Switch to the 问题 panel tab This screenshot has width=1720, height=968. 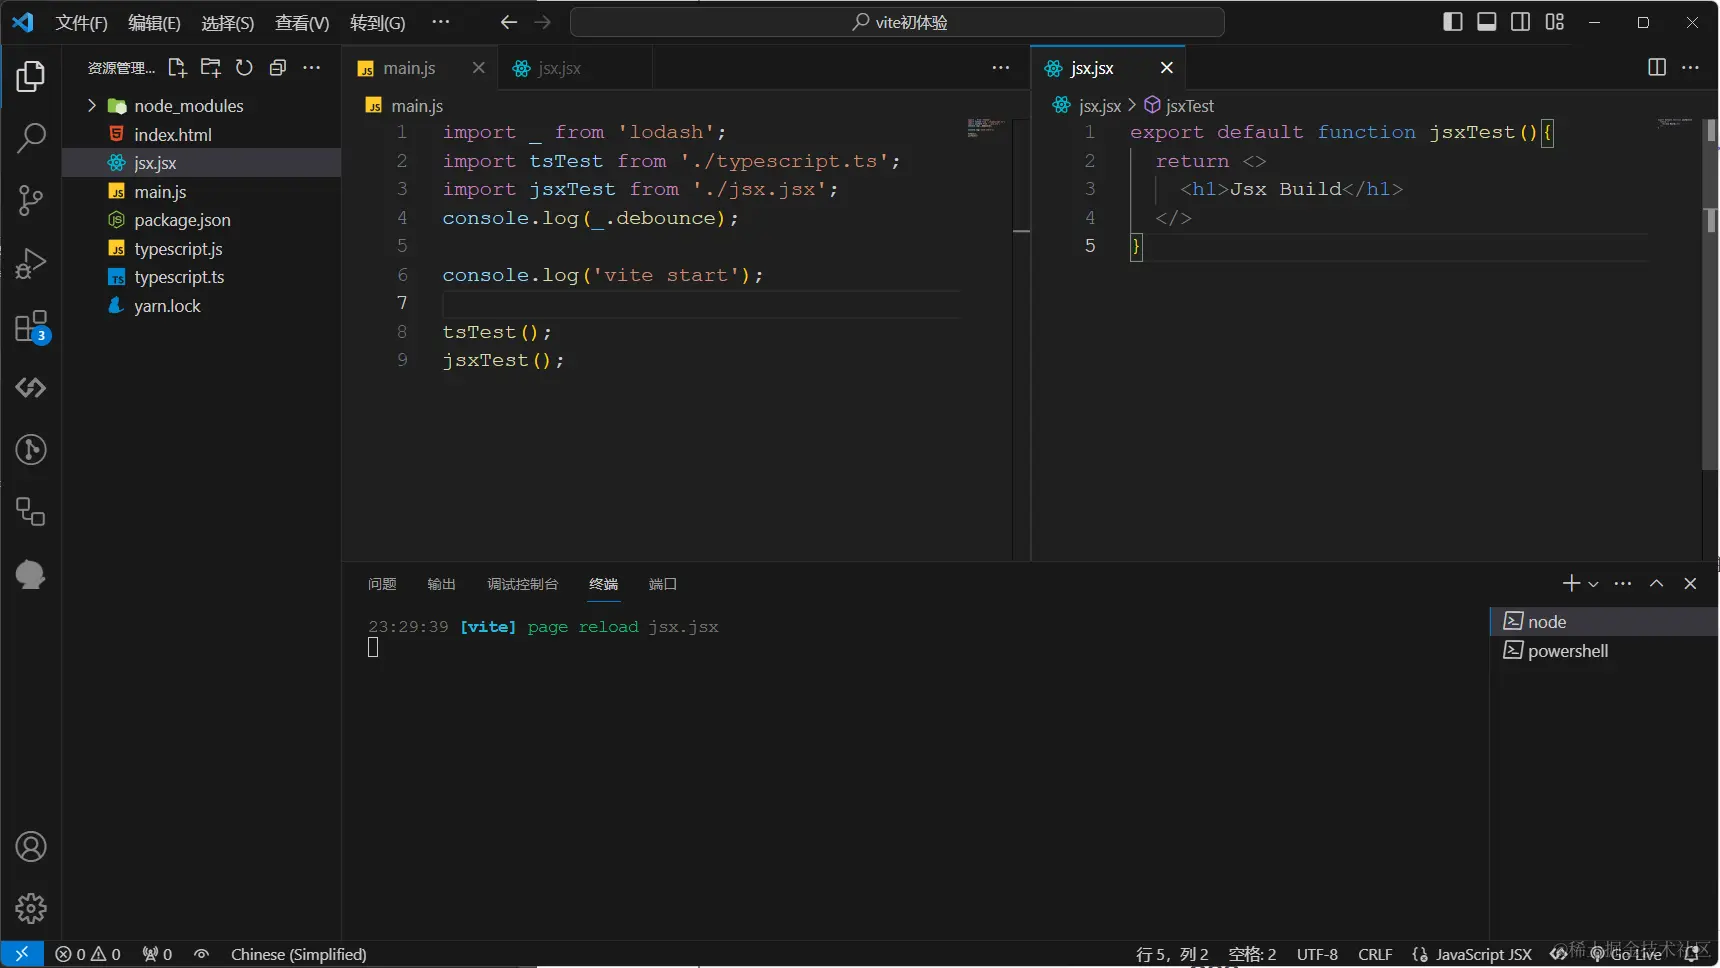pyautogui.click(x=382, y=584)
